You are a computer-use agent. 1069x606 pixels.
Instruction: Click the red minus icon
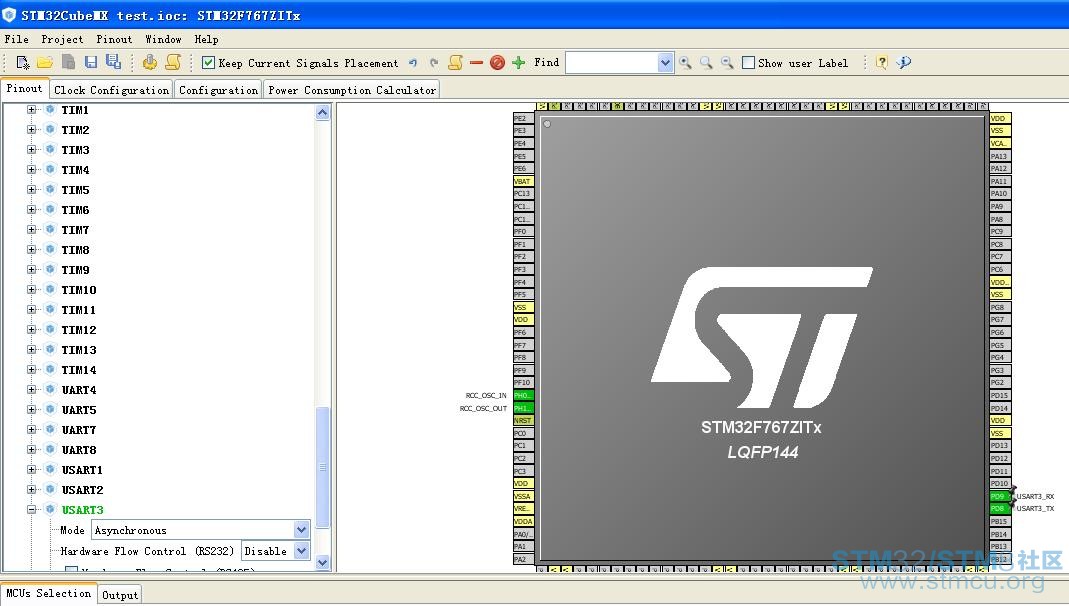click(x=476, y=63)
